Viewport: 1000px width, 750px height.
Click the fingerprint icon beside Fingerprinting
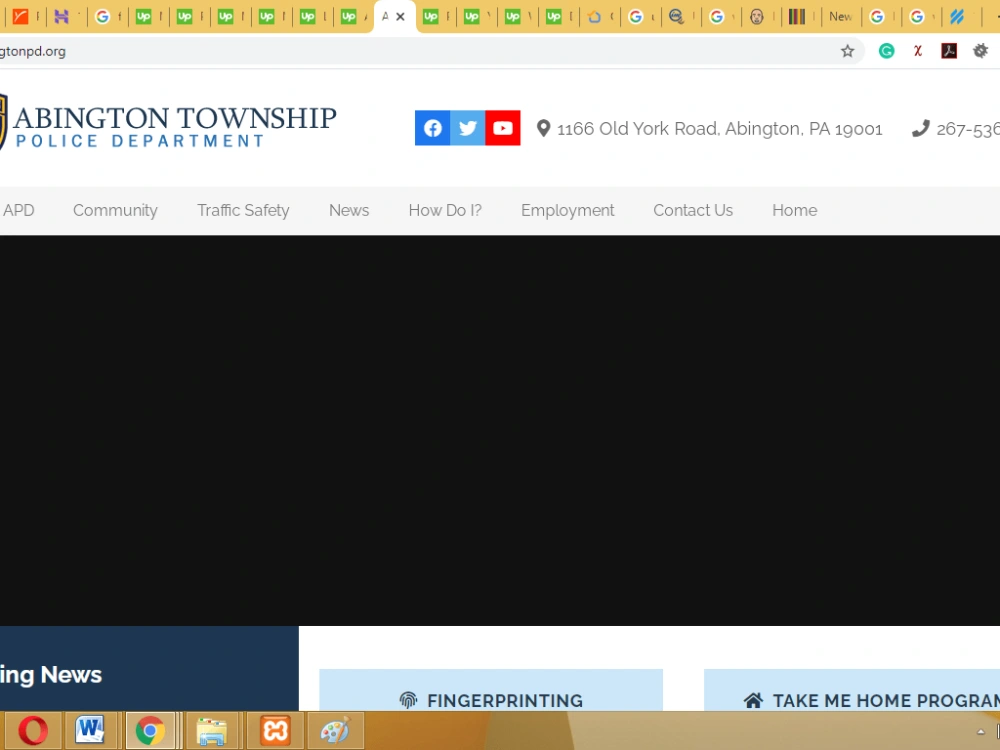pos(408,700)
